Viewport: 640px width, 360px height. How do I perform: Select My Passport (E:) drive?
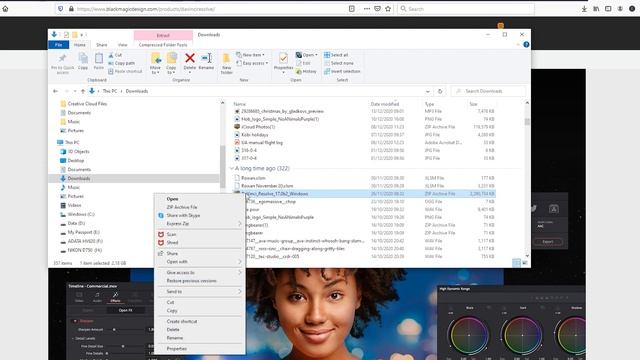click(83, 232)
